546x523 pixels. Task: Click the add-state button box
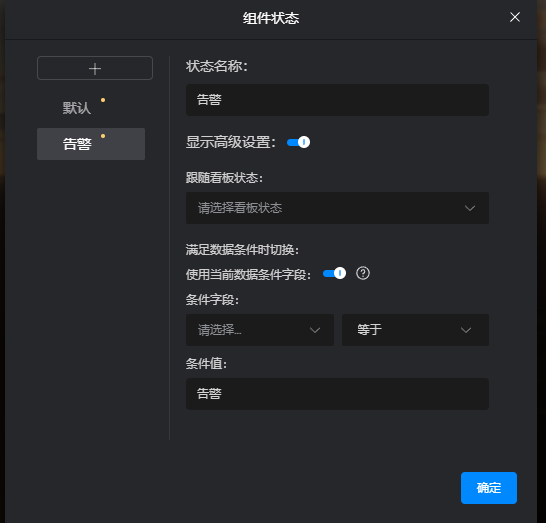tap(95, 68)
